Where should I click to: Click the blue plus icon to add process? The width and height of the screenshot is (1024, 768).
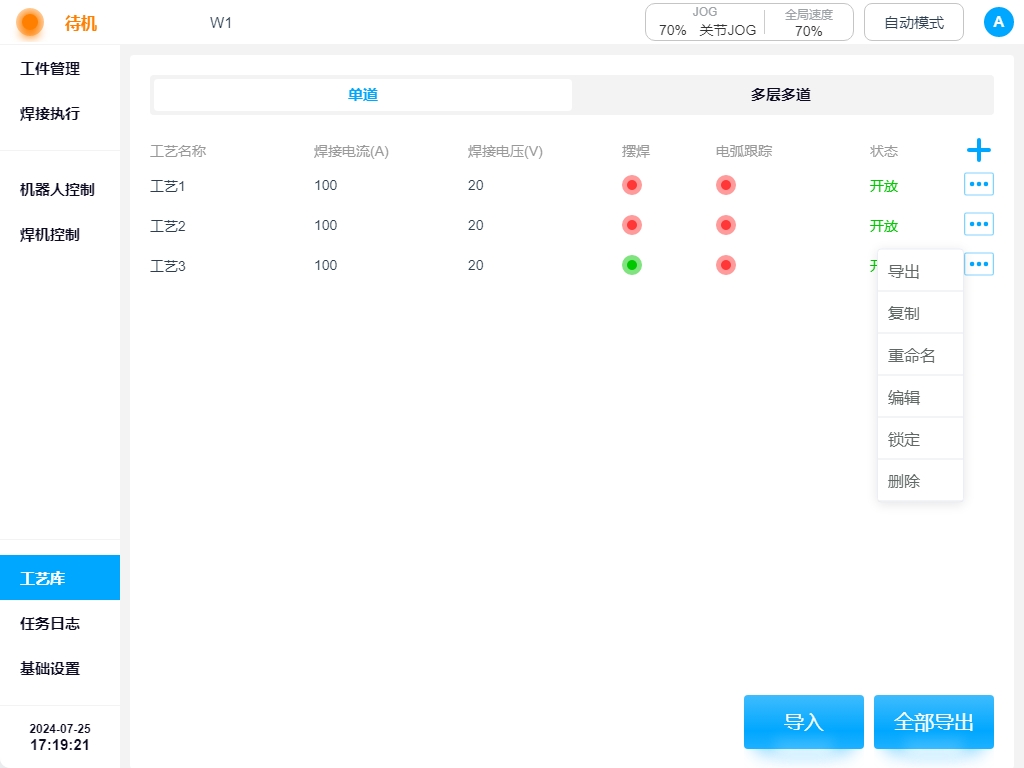[x=978, y=151]
